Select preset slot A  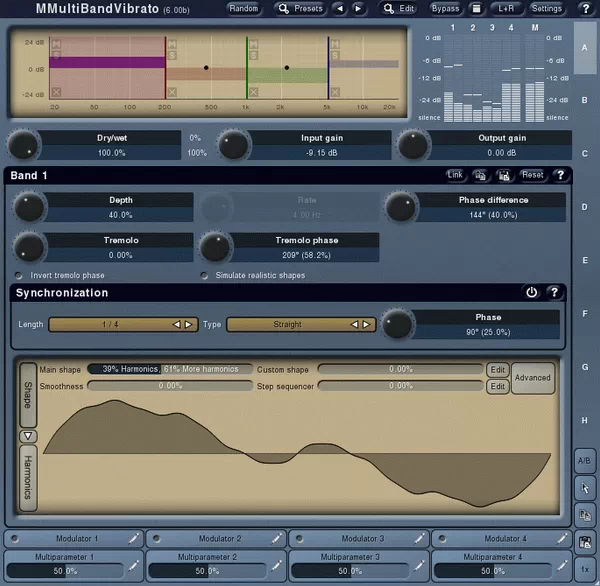point(584,48)
